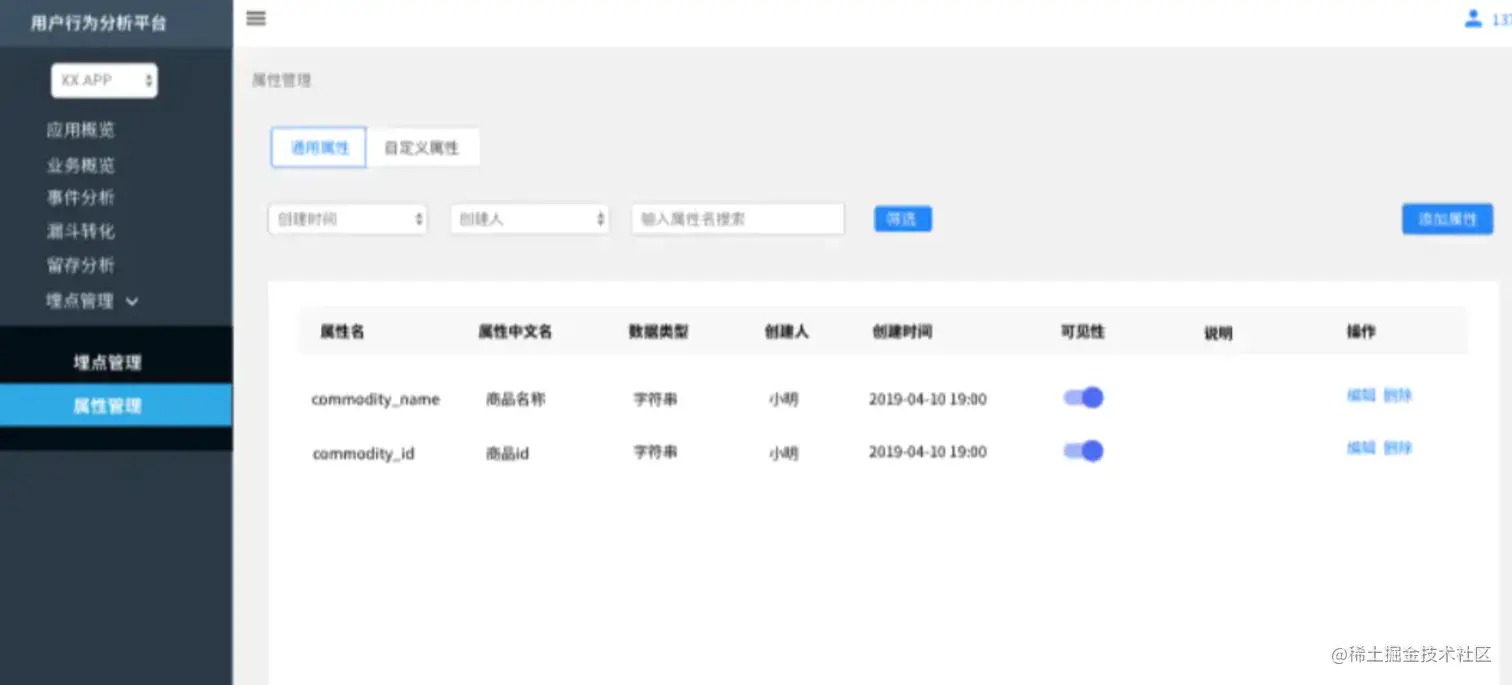Click the commodity_id cell
Viewport: 1512px width, 685px height.
[x=363, y=453]
